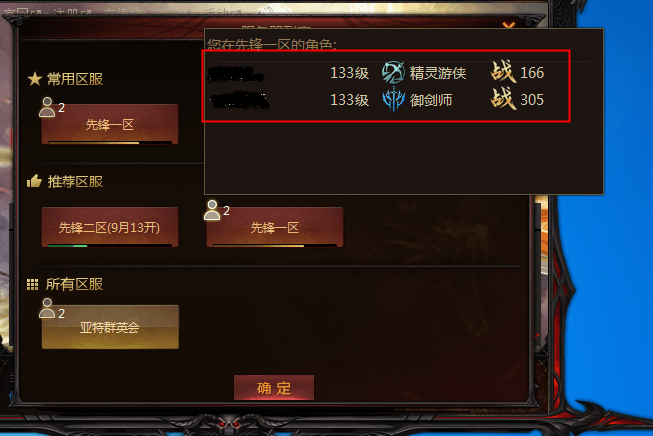Confirm selection with 确定 button
The image size is (653, 436).
click(x=274, y=388)
